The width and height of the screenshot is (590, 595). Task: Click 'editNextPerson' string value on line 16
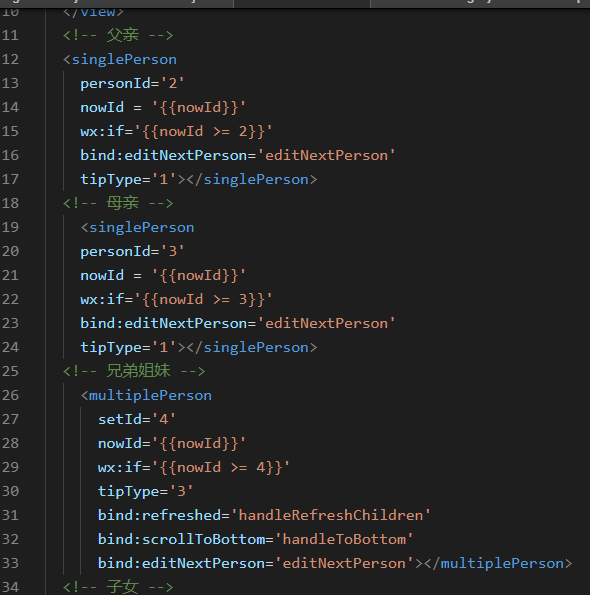(327, 156)
